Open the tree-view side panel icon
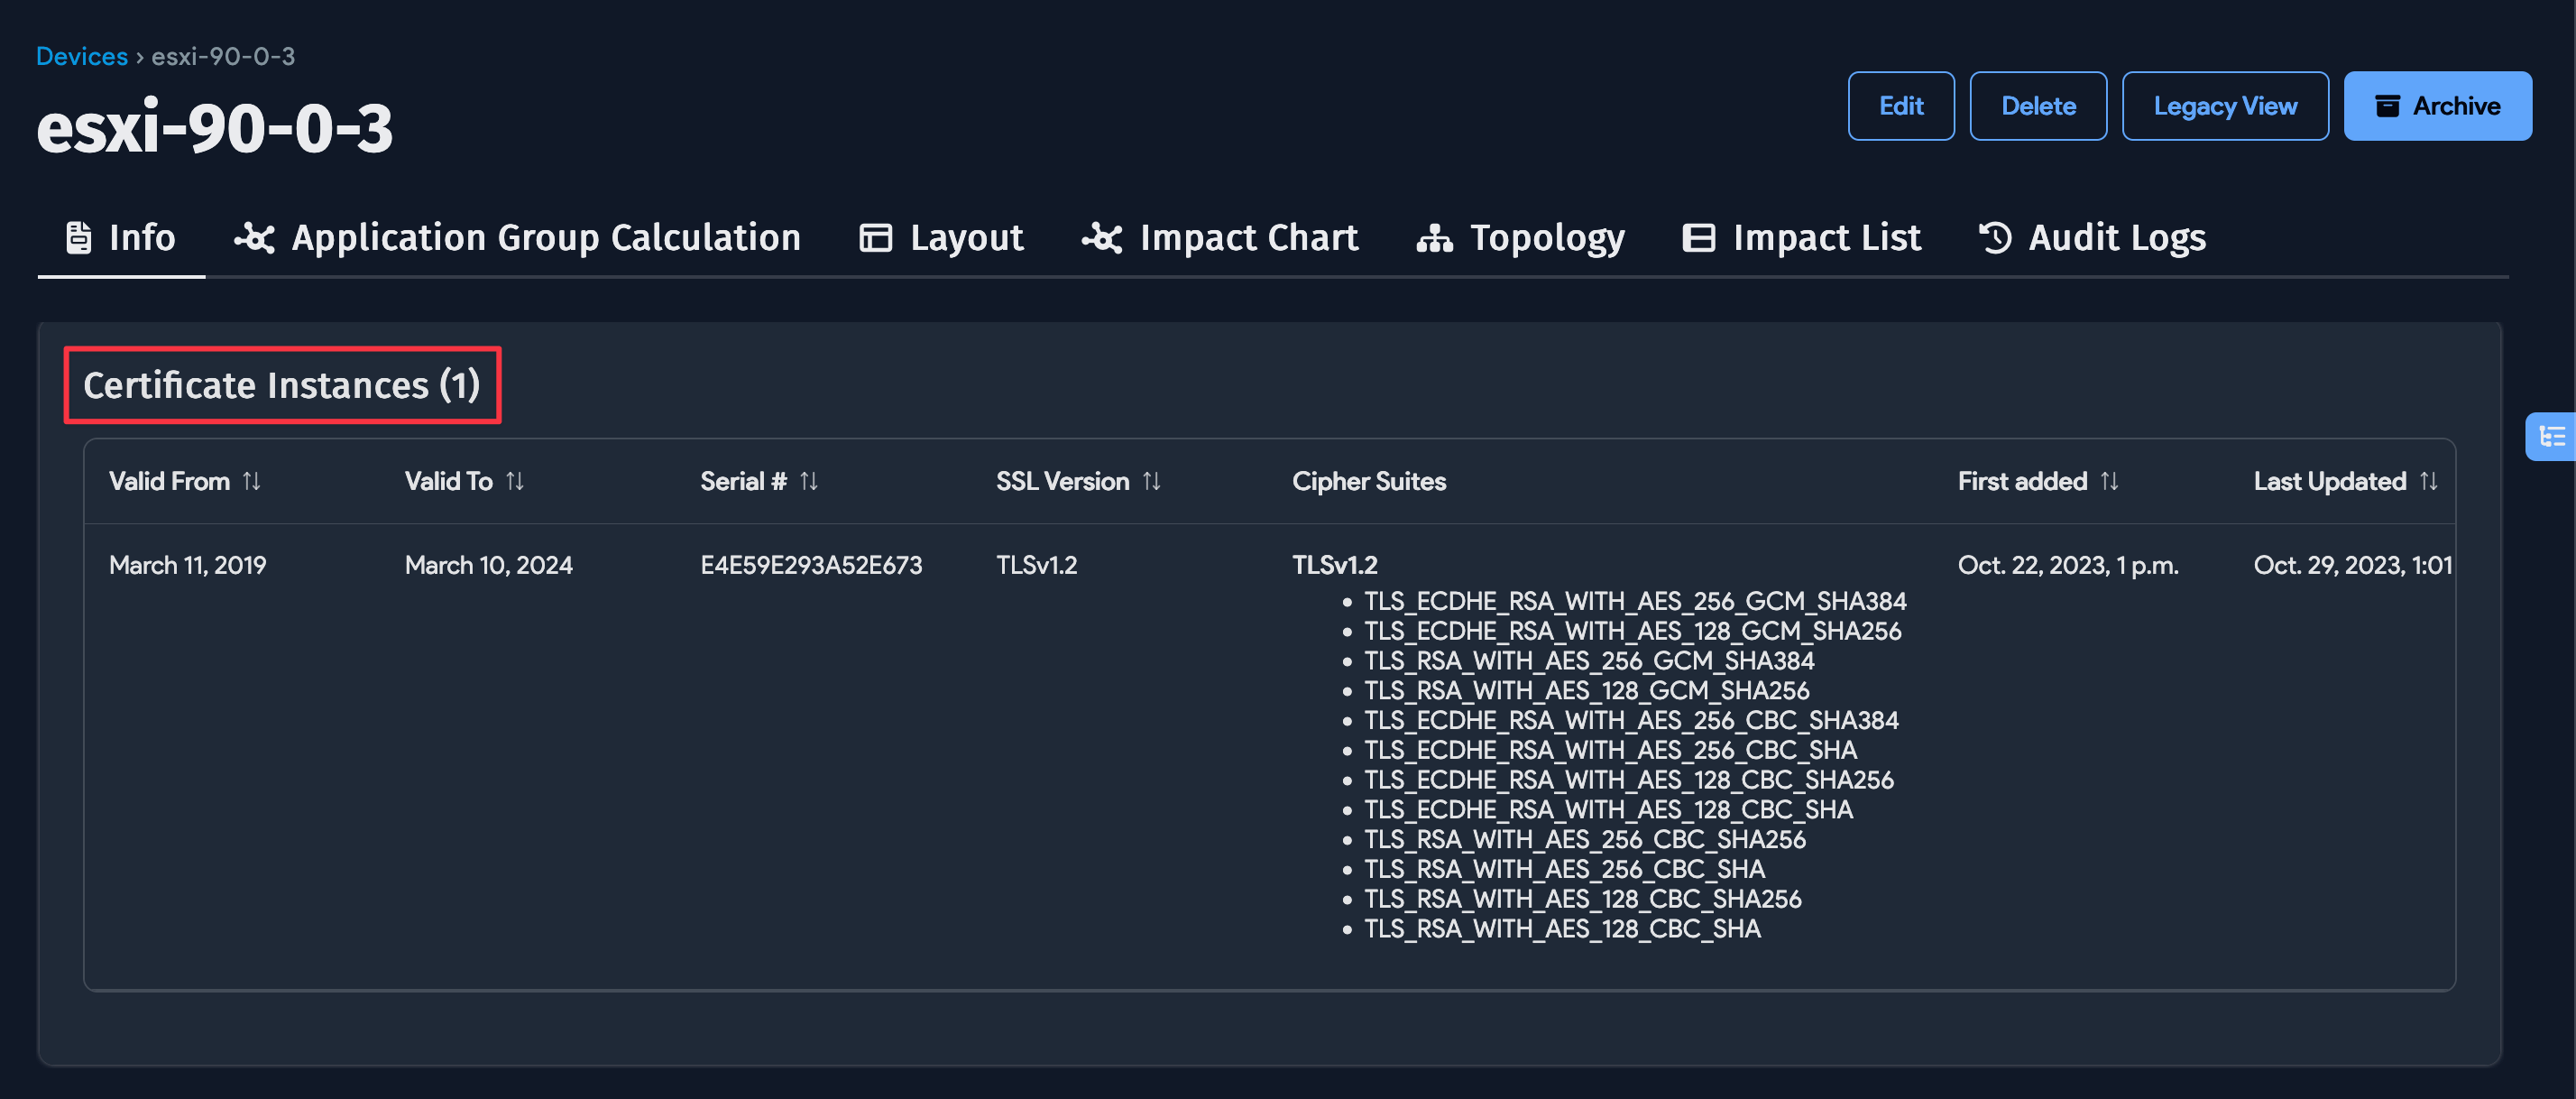 tap(2552, 436)
